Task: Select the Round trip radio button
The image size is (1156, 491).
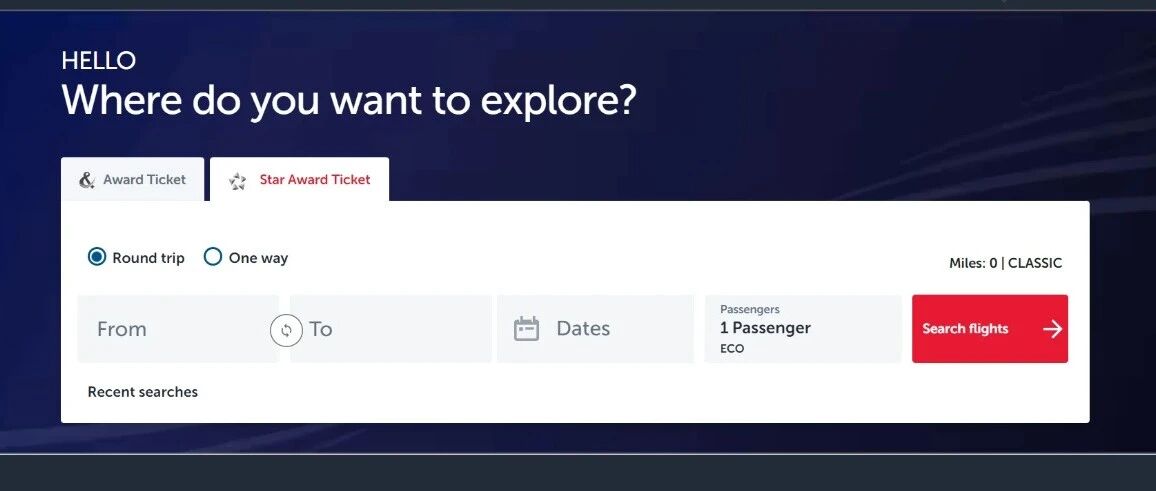Action: (x=97, y=257)
